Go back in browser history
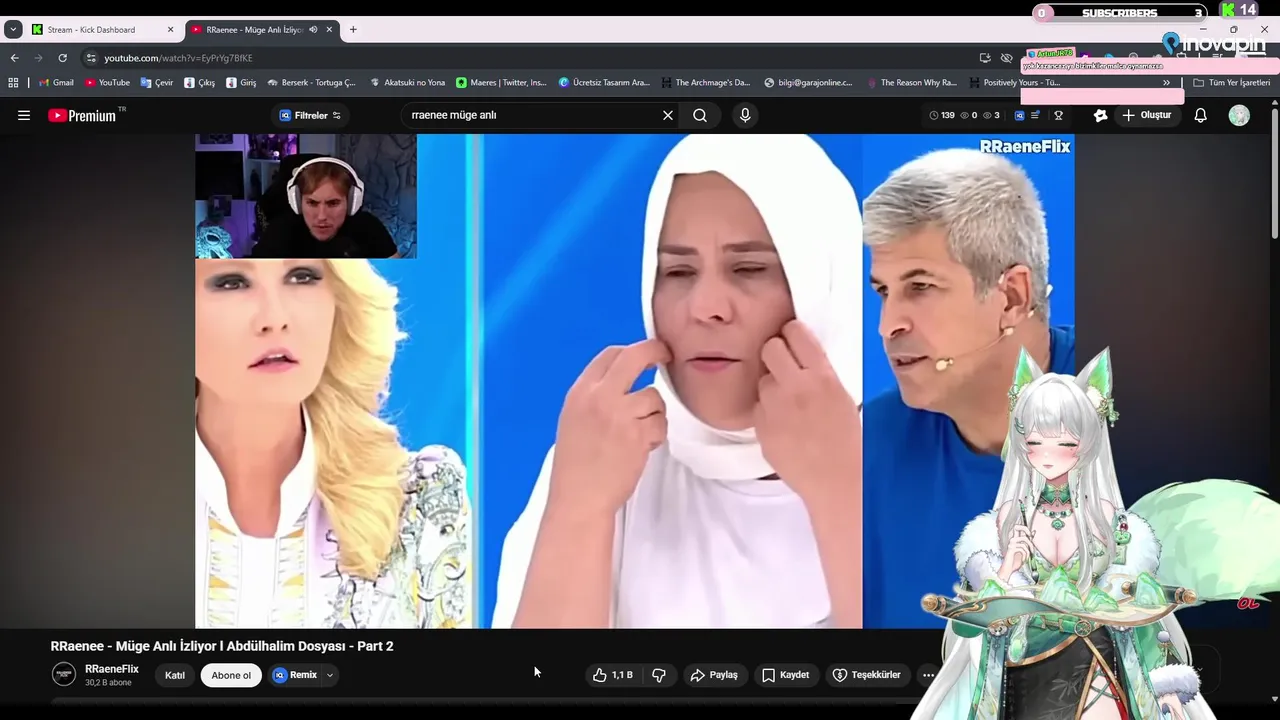The width and height of the screenshot is (1280, 720). pyautogui.click(x=14, y=58)
